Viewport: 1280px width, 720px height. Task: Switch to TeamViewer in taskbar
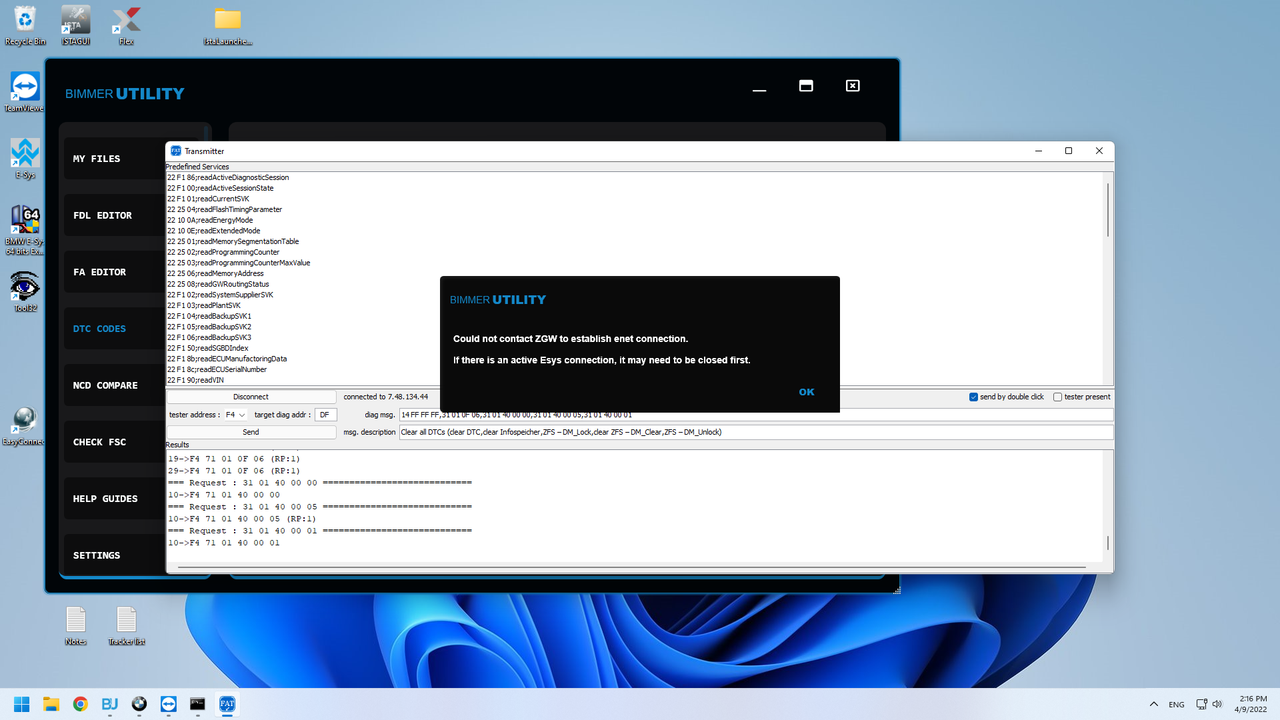168,704
